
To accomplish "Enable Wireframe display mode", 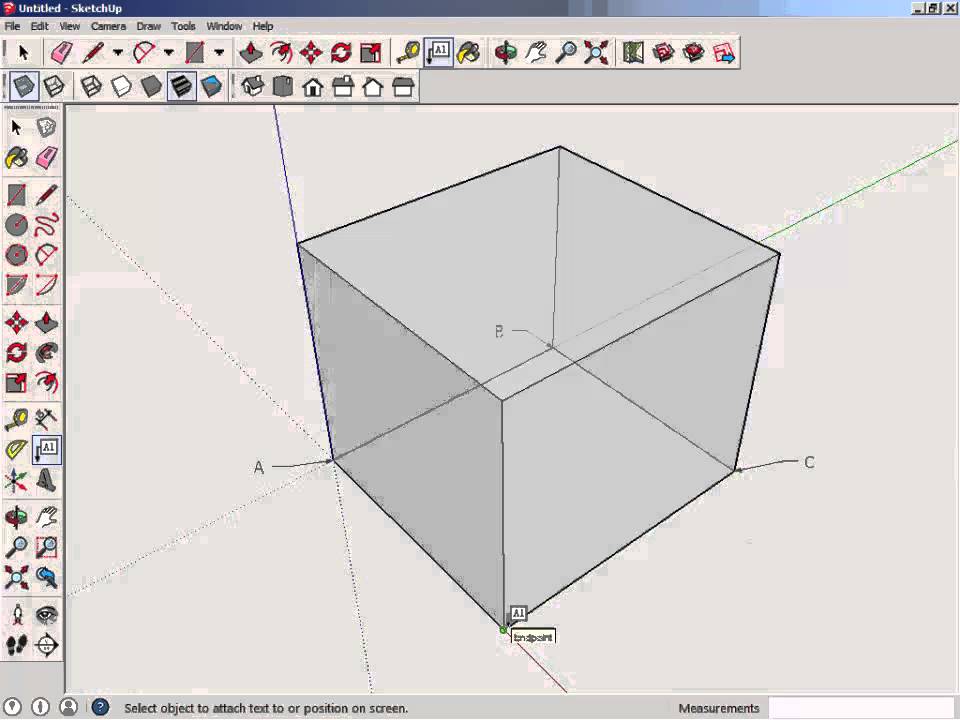I will click(x=89, y=87).
